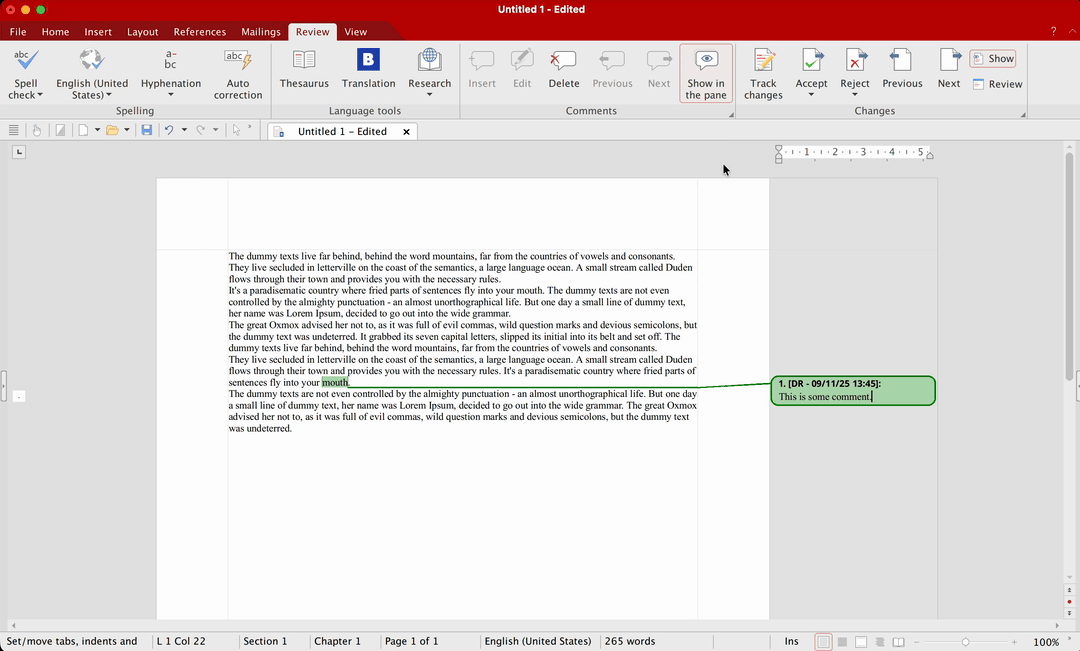Toggle the Show changes button
This screenshot has width=1080, height=651.
point(992,59)
